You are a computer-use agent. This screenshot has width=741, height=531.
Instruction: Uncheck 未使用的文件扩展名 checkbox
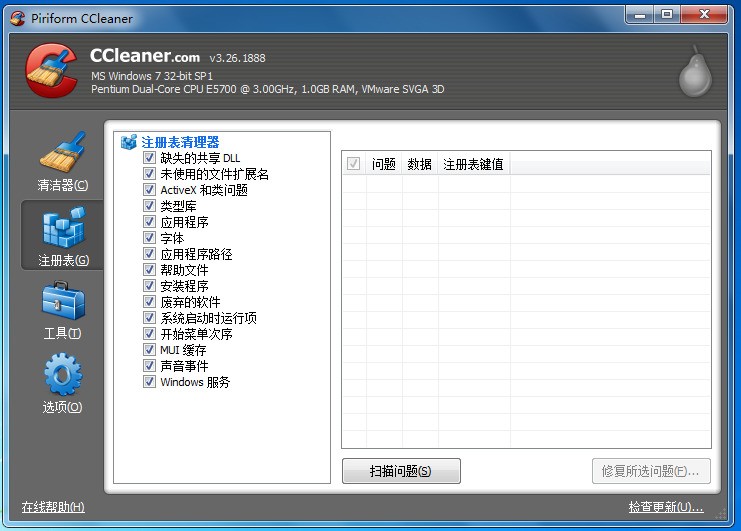(x=149, y=174)
